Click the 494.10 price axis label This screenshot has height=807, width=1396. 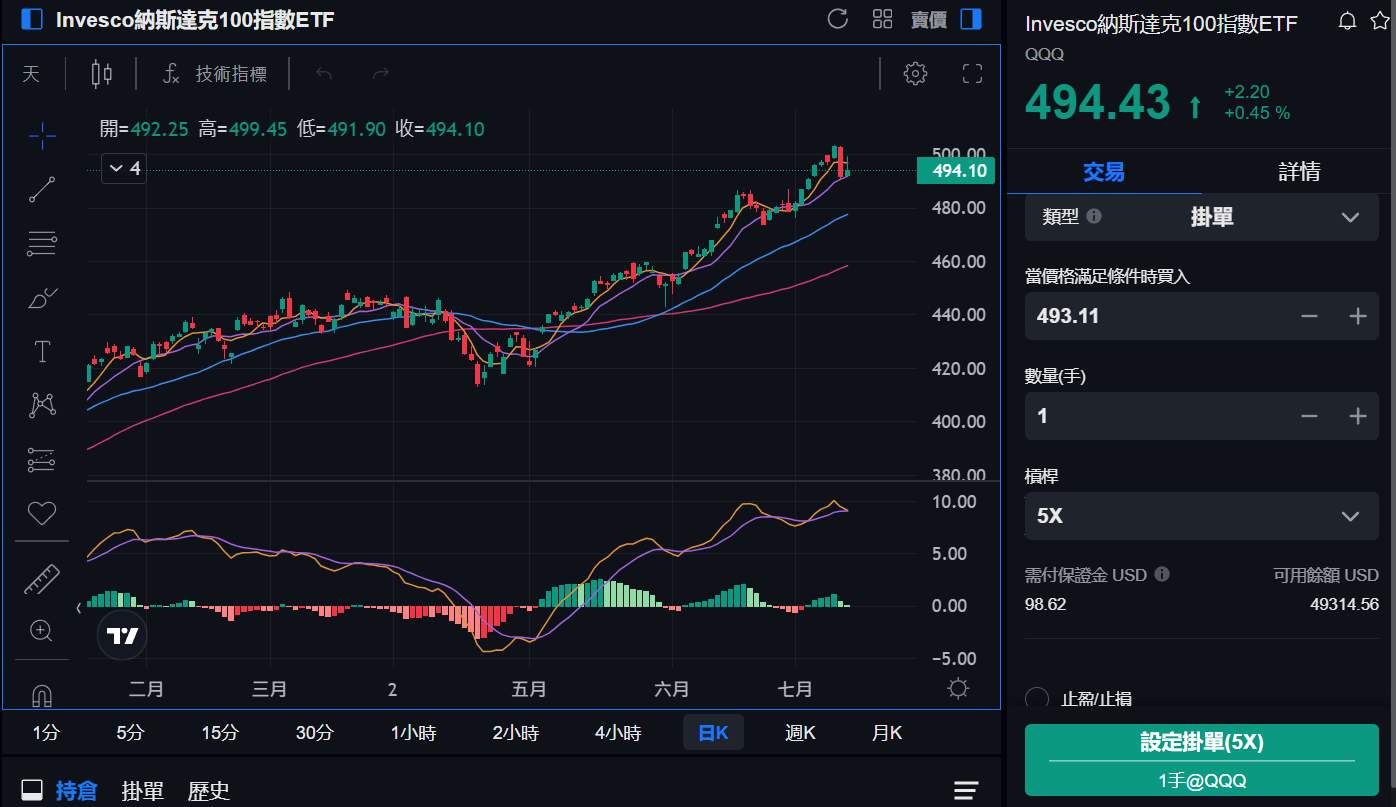pos(955,171)
